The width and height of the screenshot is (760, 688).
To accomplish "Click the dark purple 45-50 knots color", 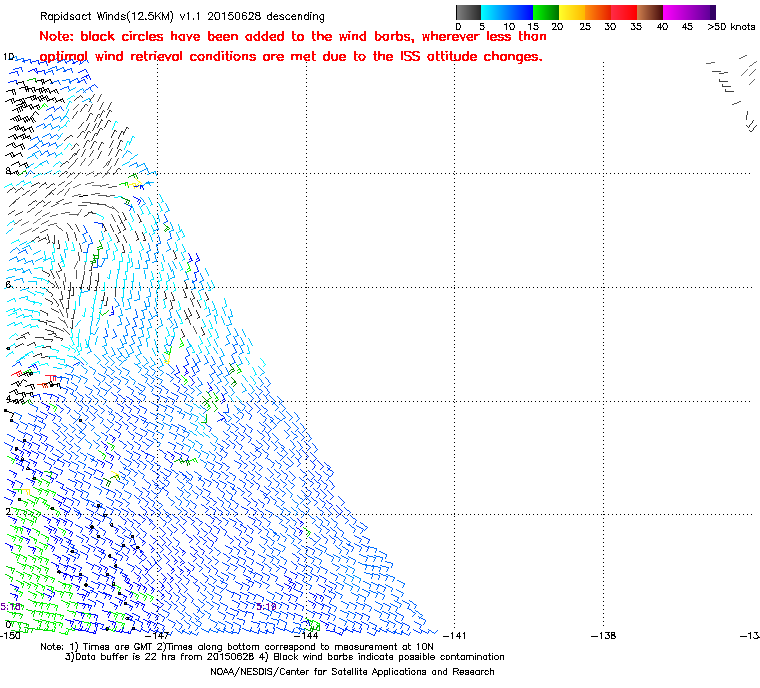I will pos(702,12).
